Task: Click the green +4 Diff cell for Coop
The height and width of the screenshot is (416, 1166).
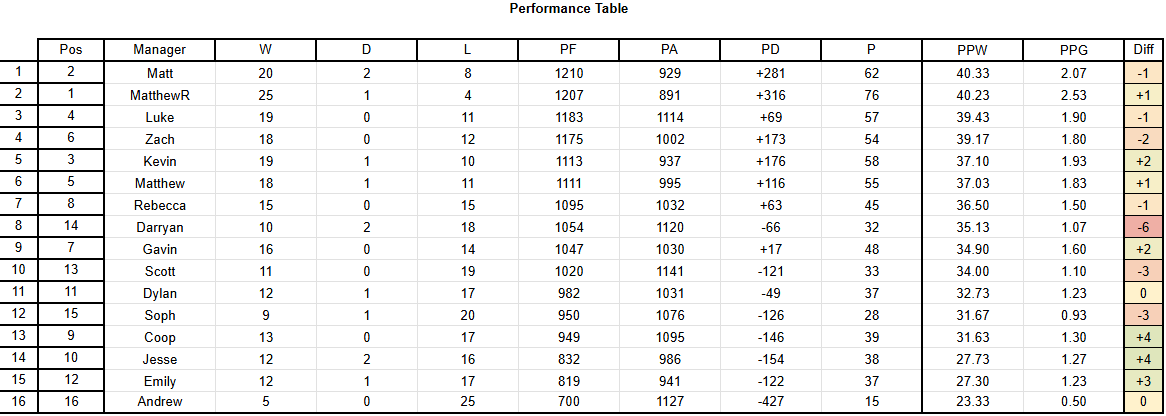Action: coord(1144,338)
